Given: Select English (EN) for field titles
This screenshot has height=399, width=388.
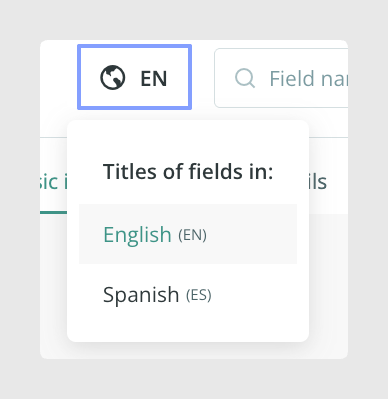Looking at the screenshot, I should [x=188, y=234].
